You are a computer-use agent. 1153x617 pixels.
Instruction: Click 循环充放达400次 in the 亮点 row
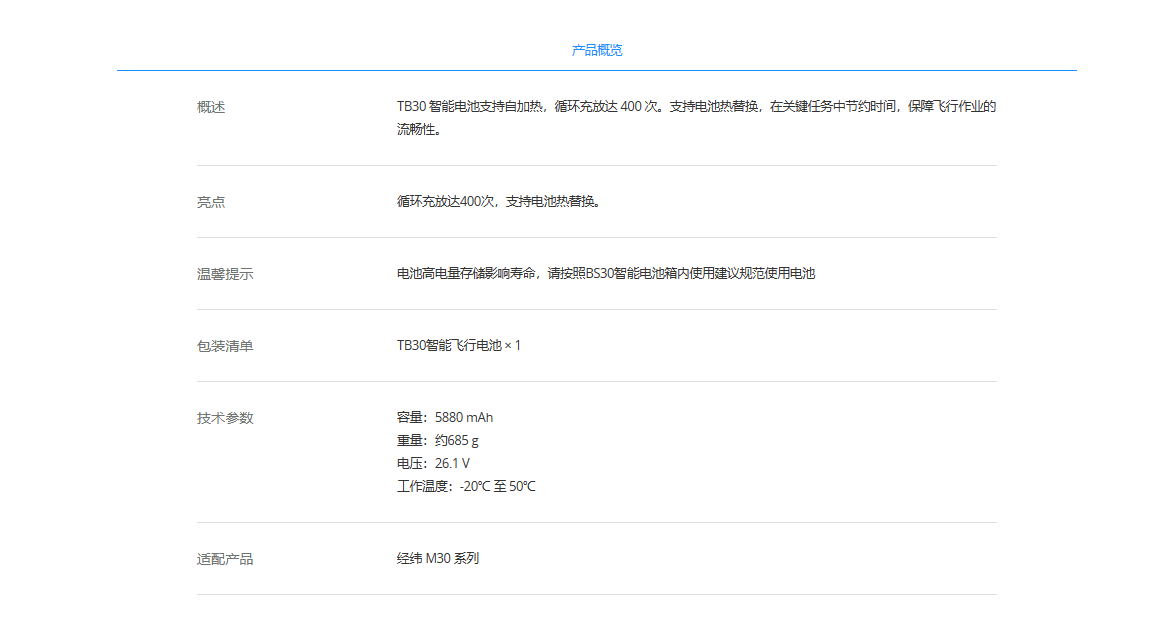click(x=446, y=201)
